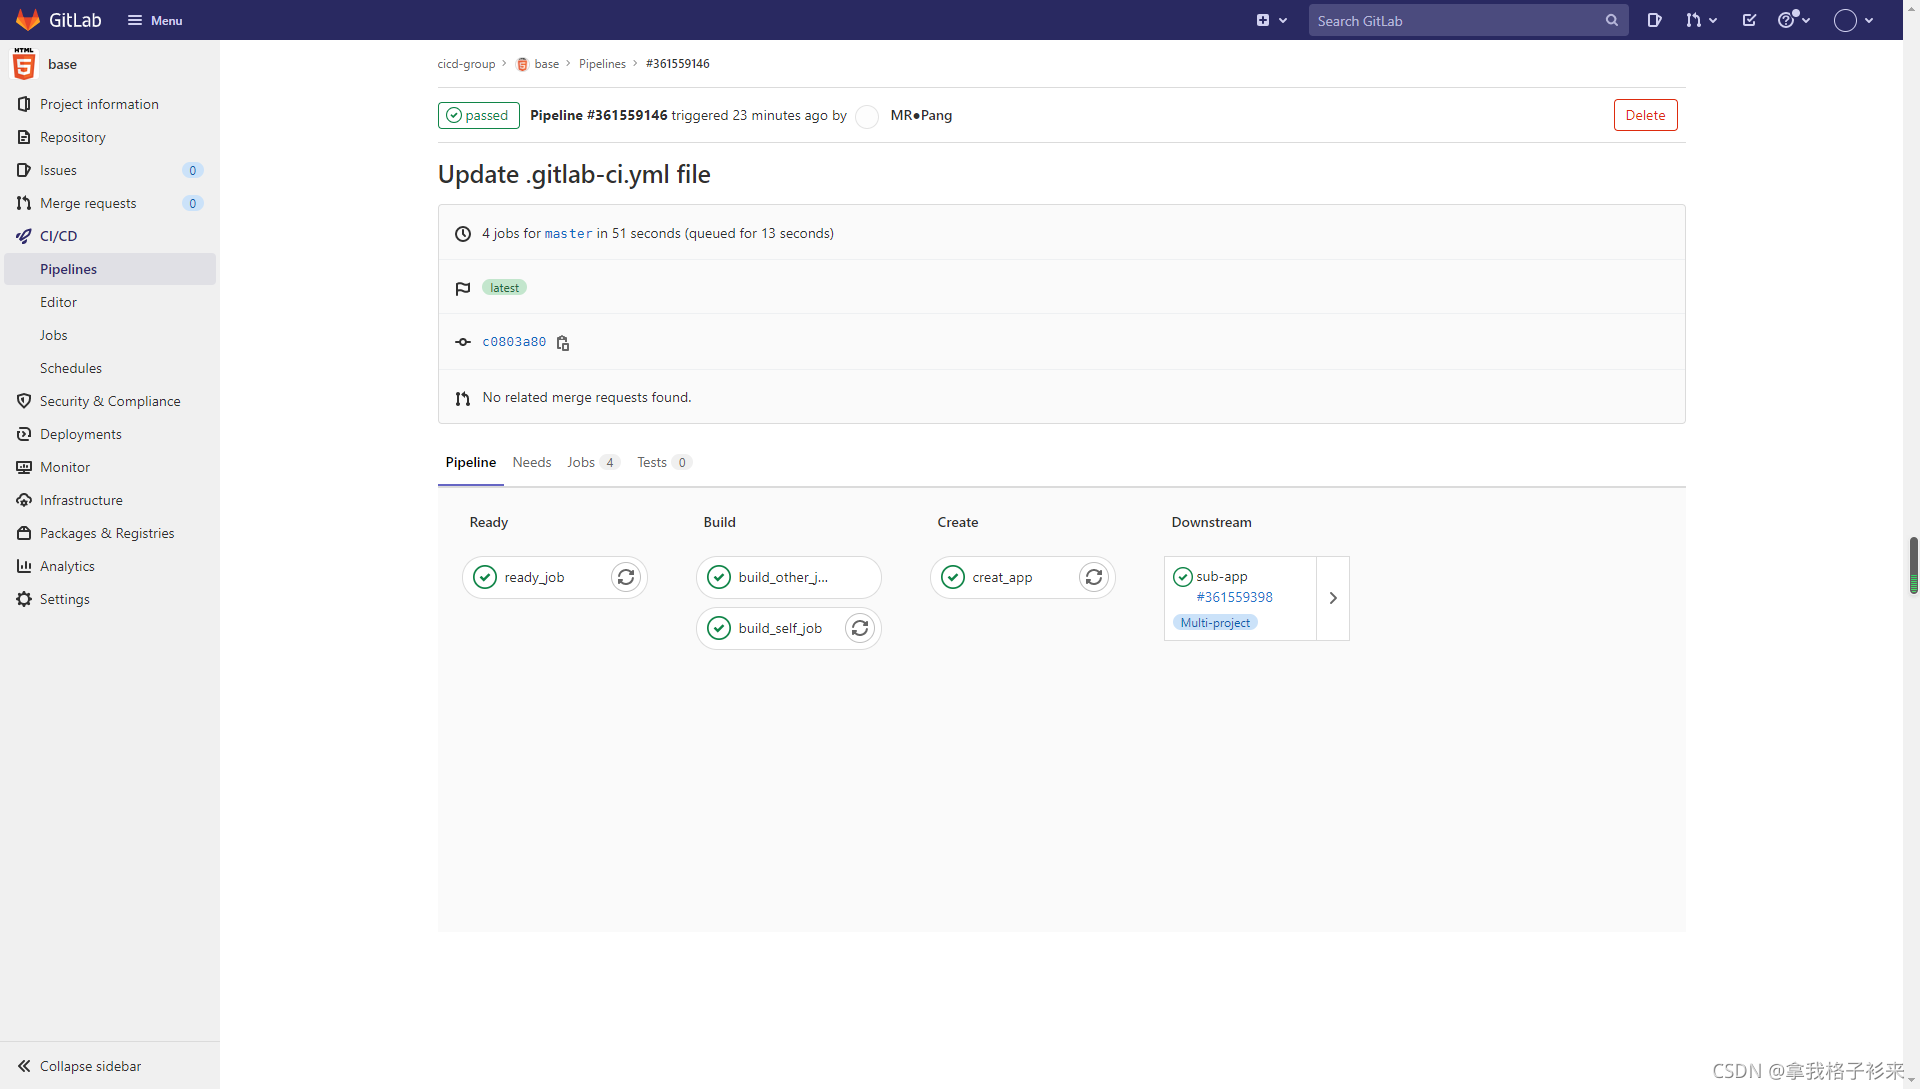Open the To-Do List icon in navbar
The image size is (1920, 1089).
[x=1749, y=20]
